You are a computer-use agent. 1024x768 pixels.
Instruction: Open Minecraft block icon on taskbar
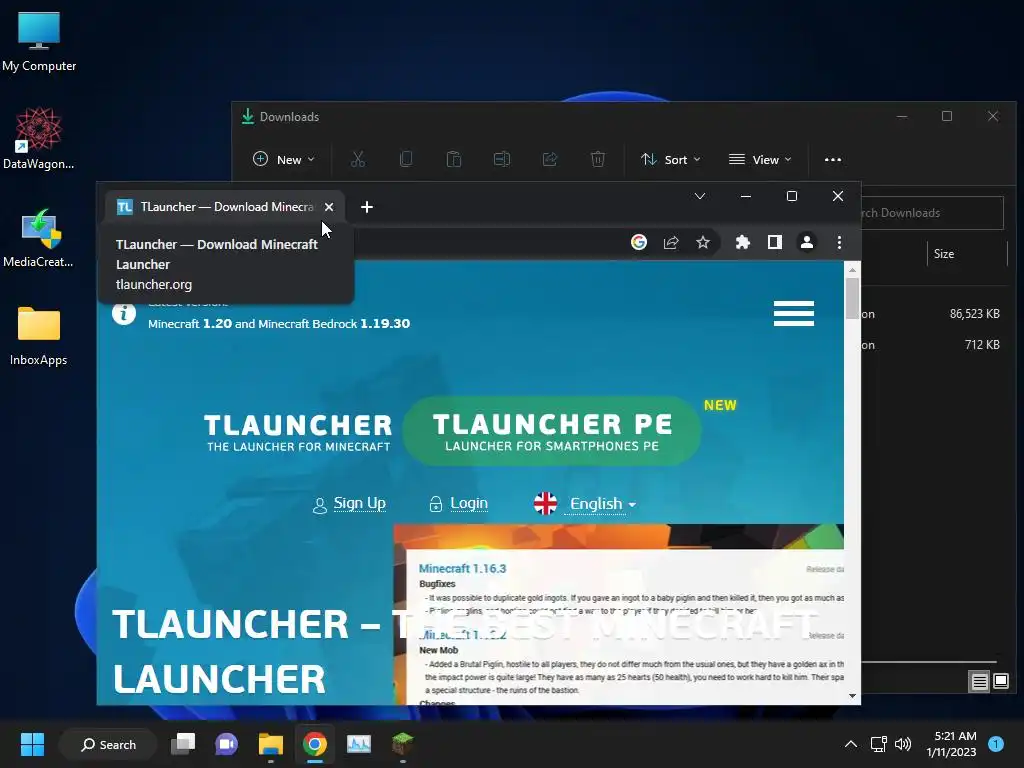pos(402,744)
